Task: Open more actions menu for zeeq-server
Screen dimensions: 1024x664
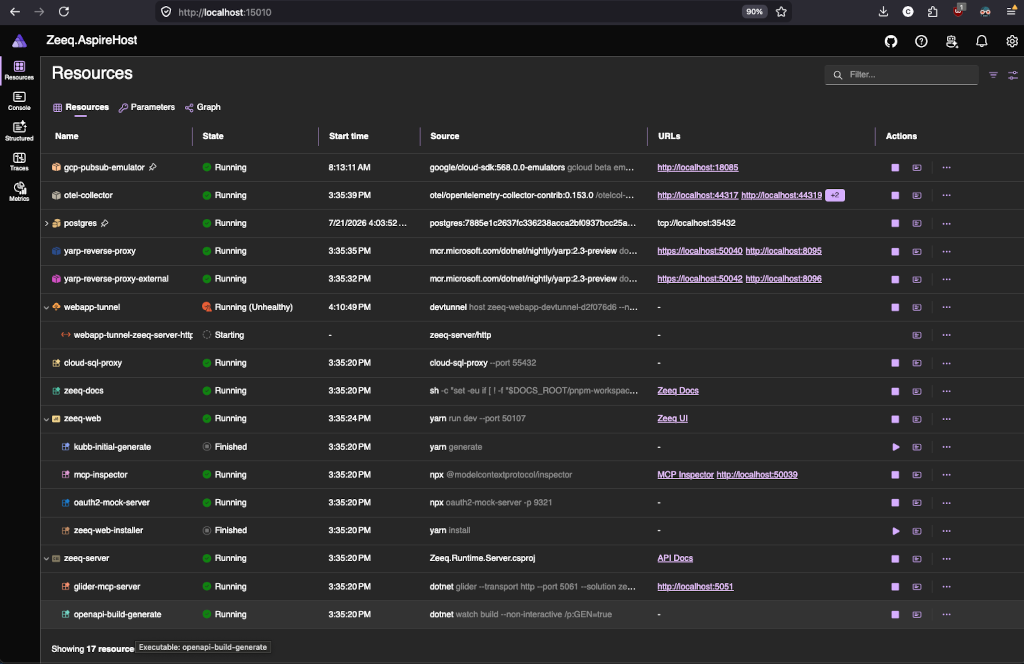Action: pos(946,559)
